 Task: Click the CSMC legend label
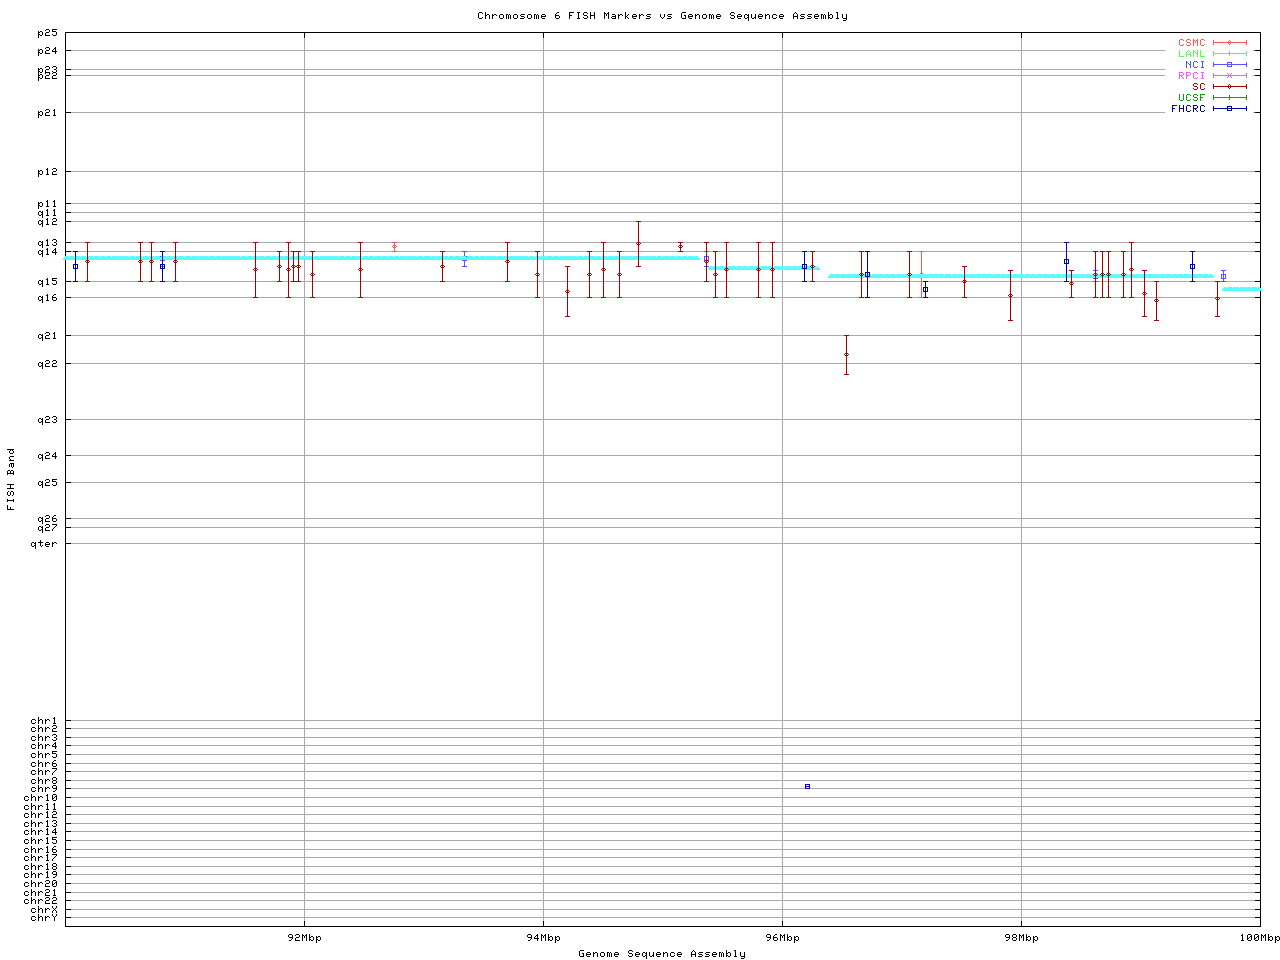1191,43
